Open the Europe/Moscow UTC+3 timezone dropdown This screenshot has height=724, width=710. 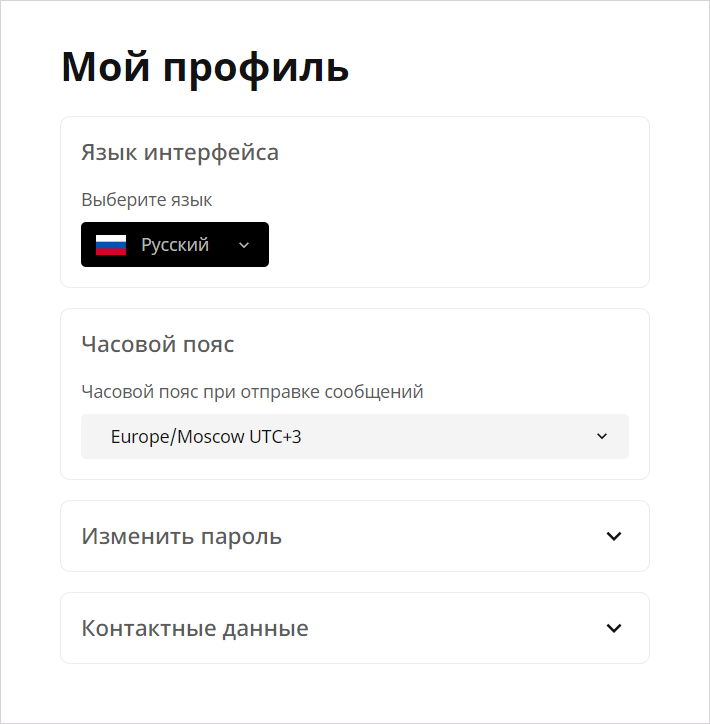coord(355,436)
